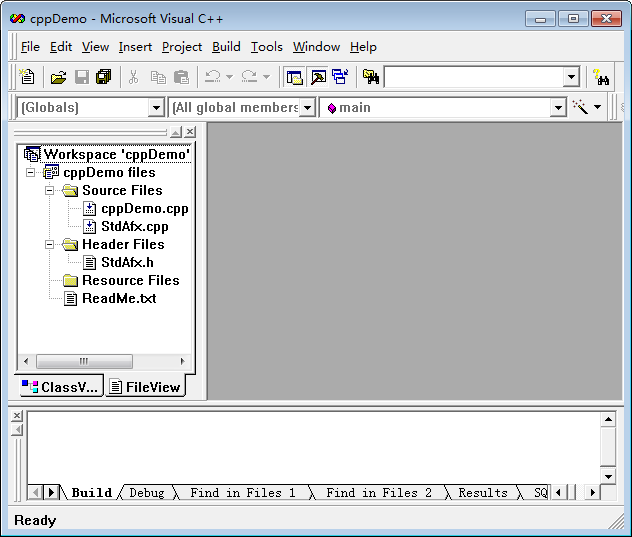Switch to the ClassView tab
632x537 pixels.
61,387
